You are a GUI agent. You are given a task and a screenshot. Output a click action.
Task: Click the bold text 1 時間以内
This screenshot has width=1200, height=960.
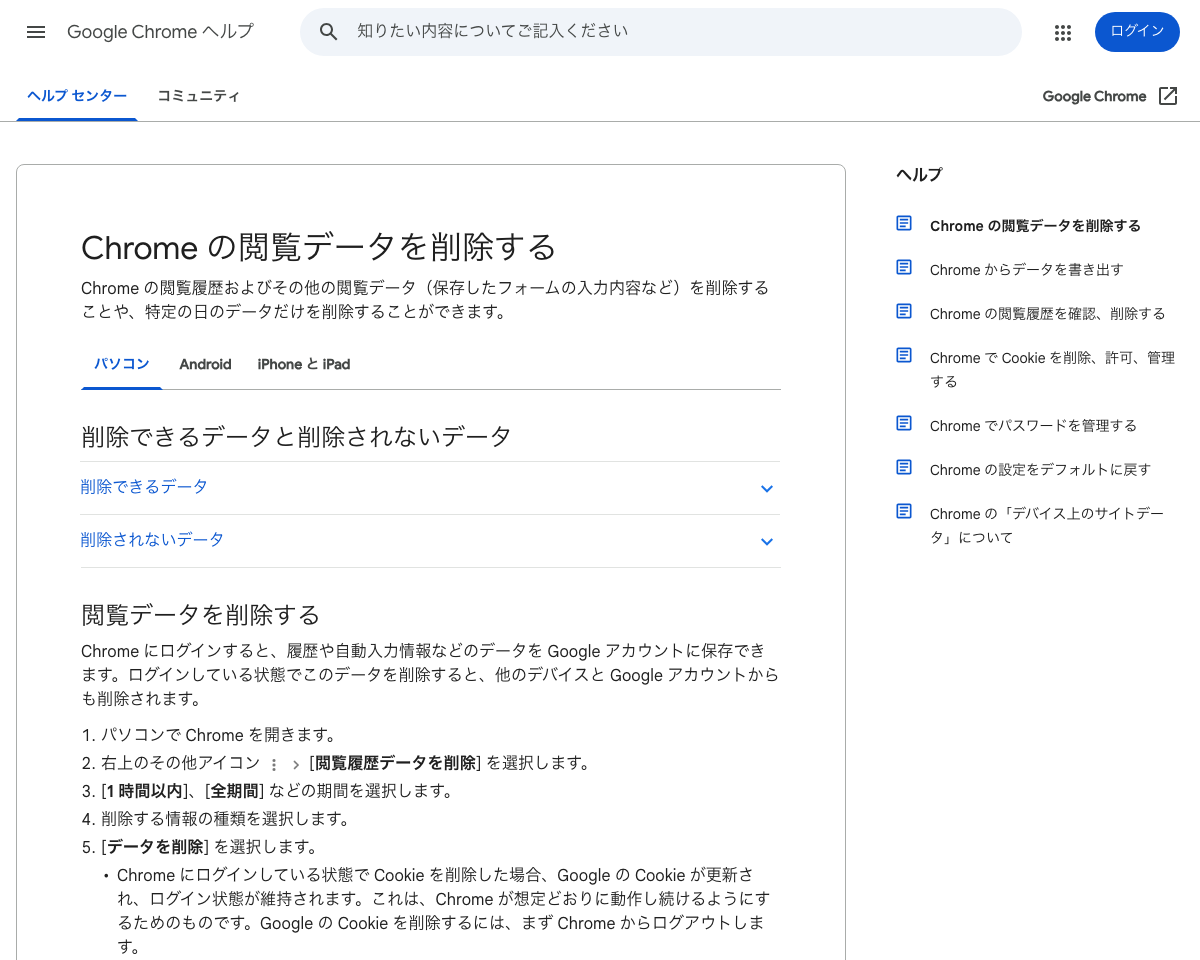point(145,791)
